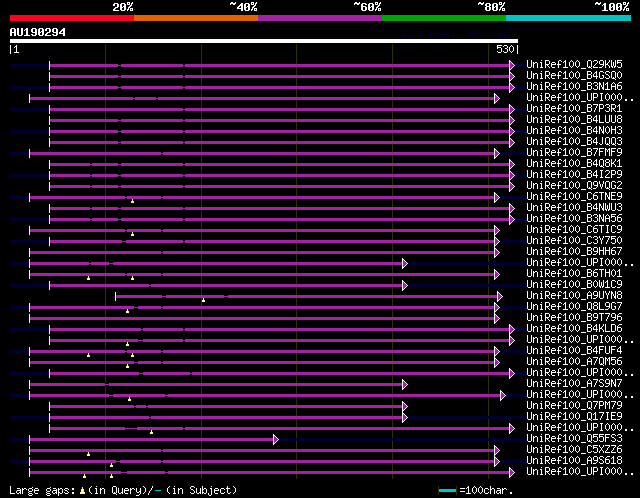
Task: Click the arrowhead ending the A7S9N7 alignment
Action: click(405, 385)
